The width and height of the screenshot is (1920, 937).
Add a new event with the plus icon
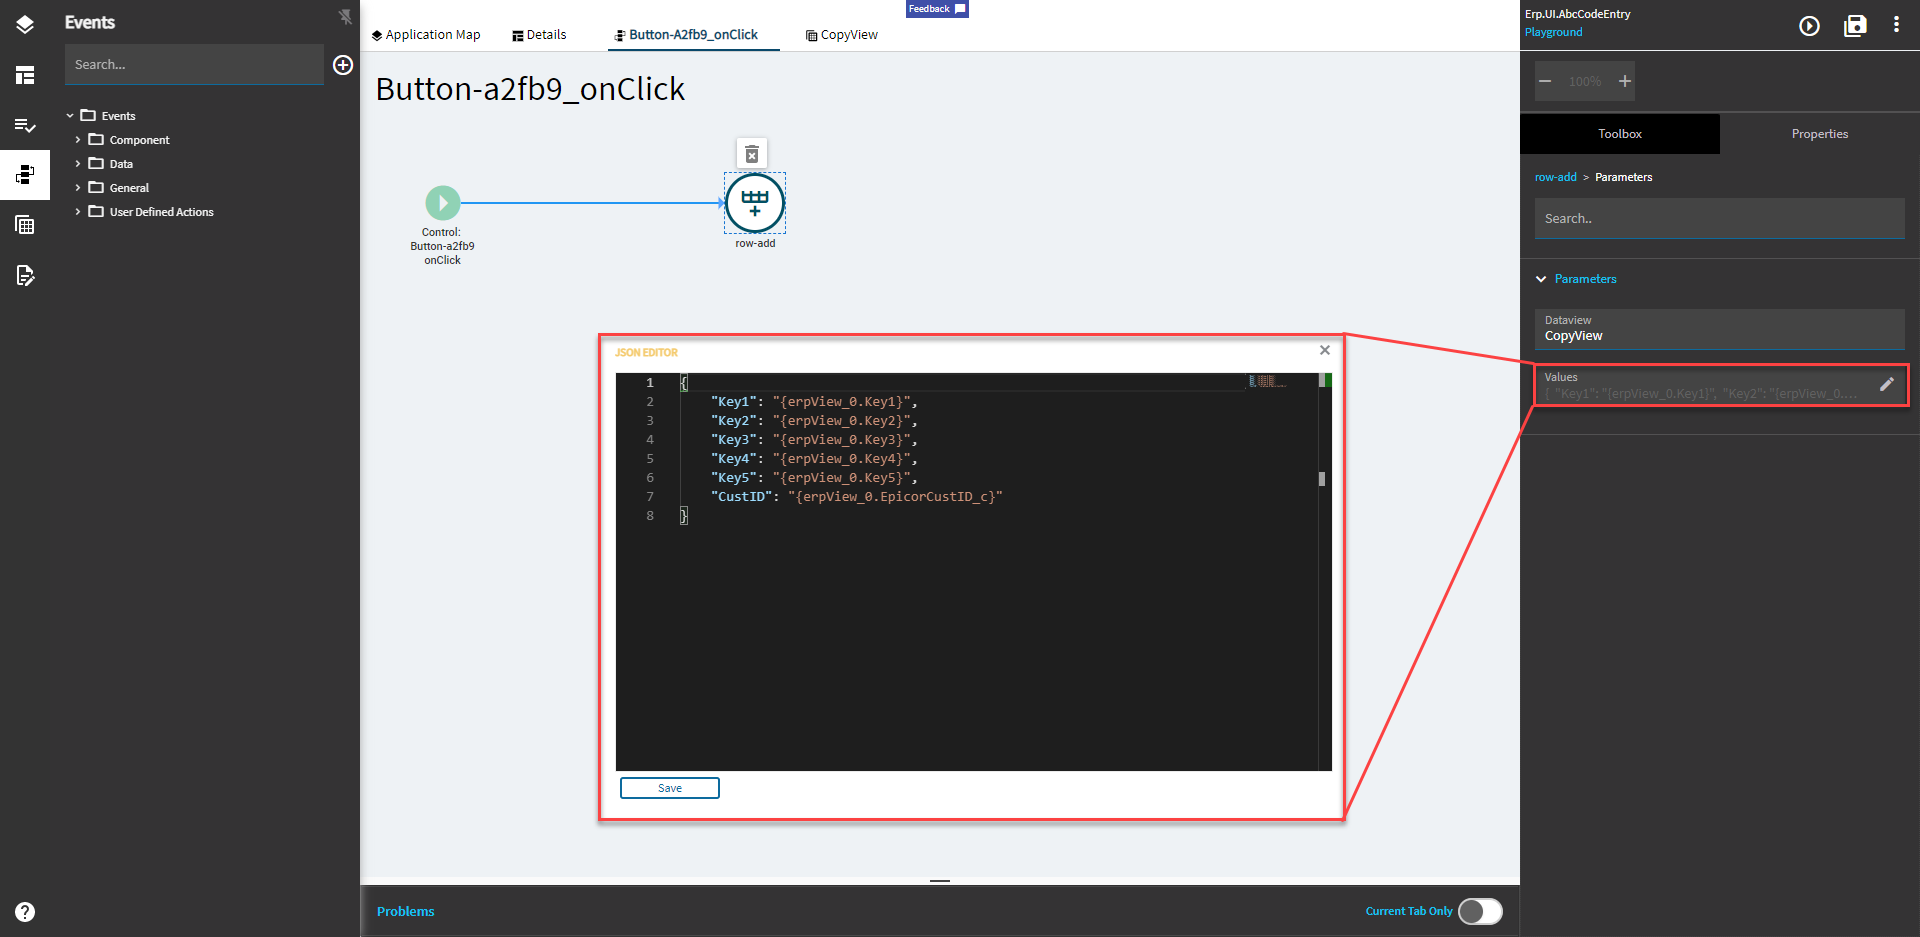point(343,65)
